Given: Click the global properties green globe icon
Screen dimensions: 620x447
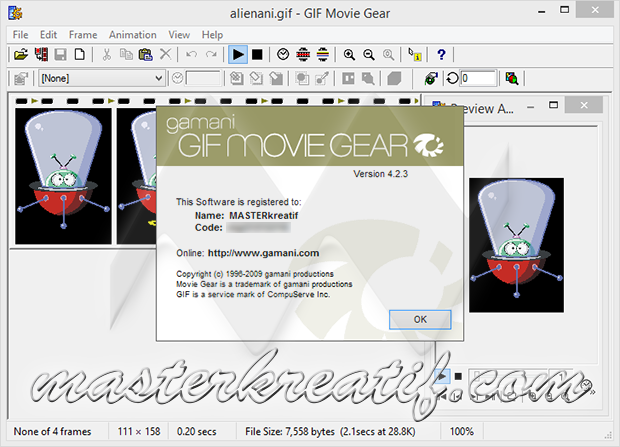Looking at the screenshot, I should coord(431,78).
